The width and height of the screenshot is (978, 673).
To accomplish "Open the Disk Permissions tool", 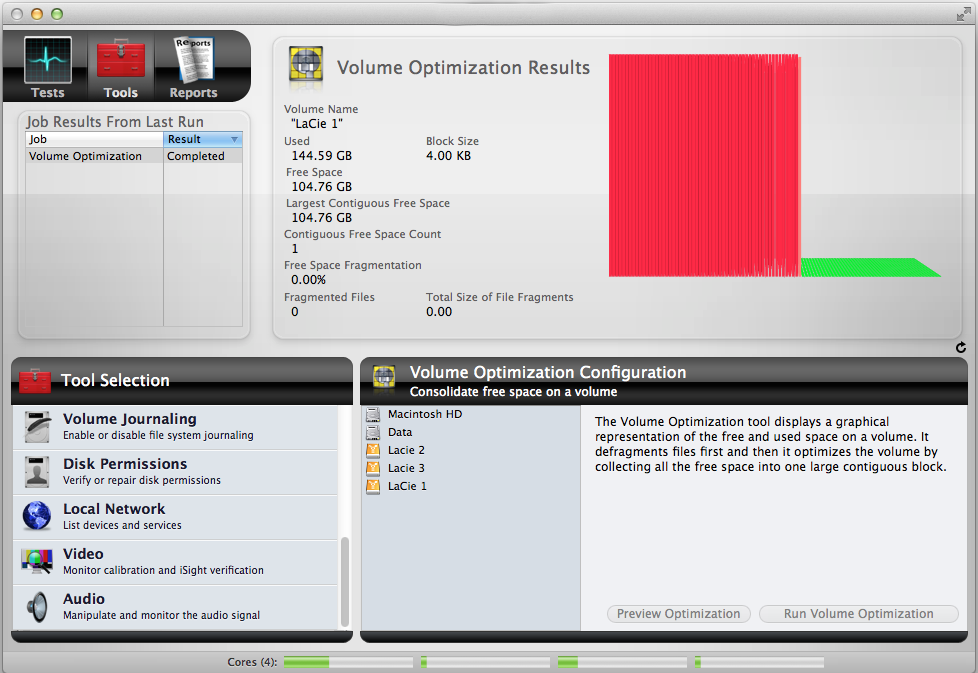I will pos(175,472).
